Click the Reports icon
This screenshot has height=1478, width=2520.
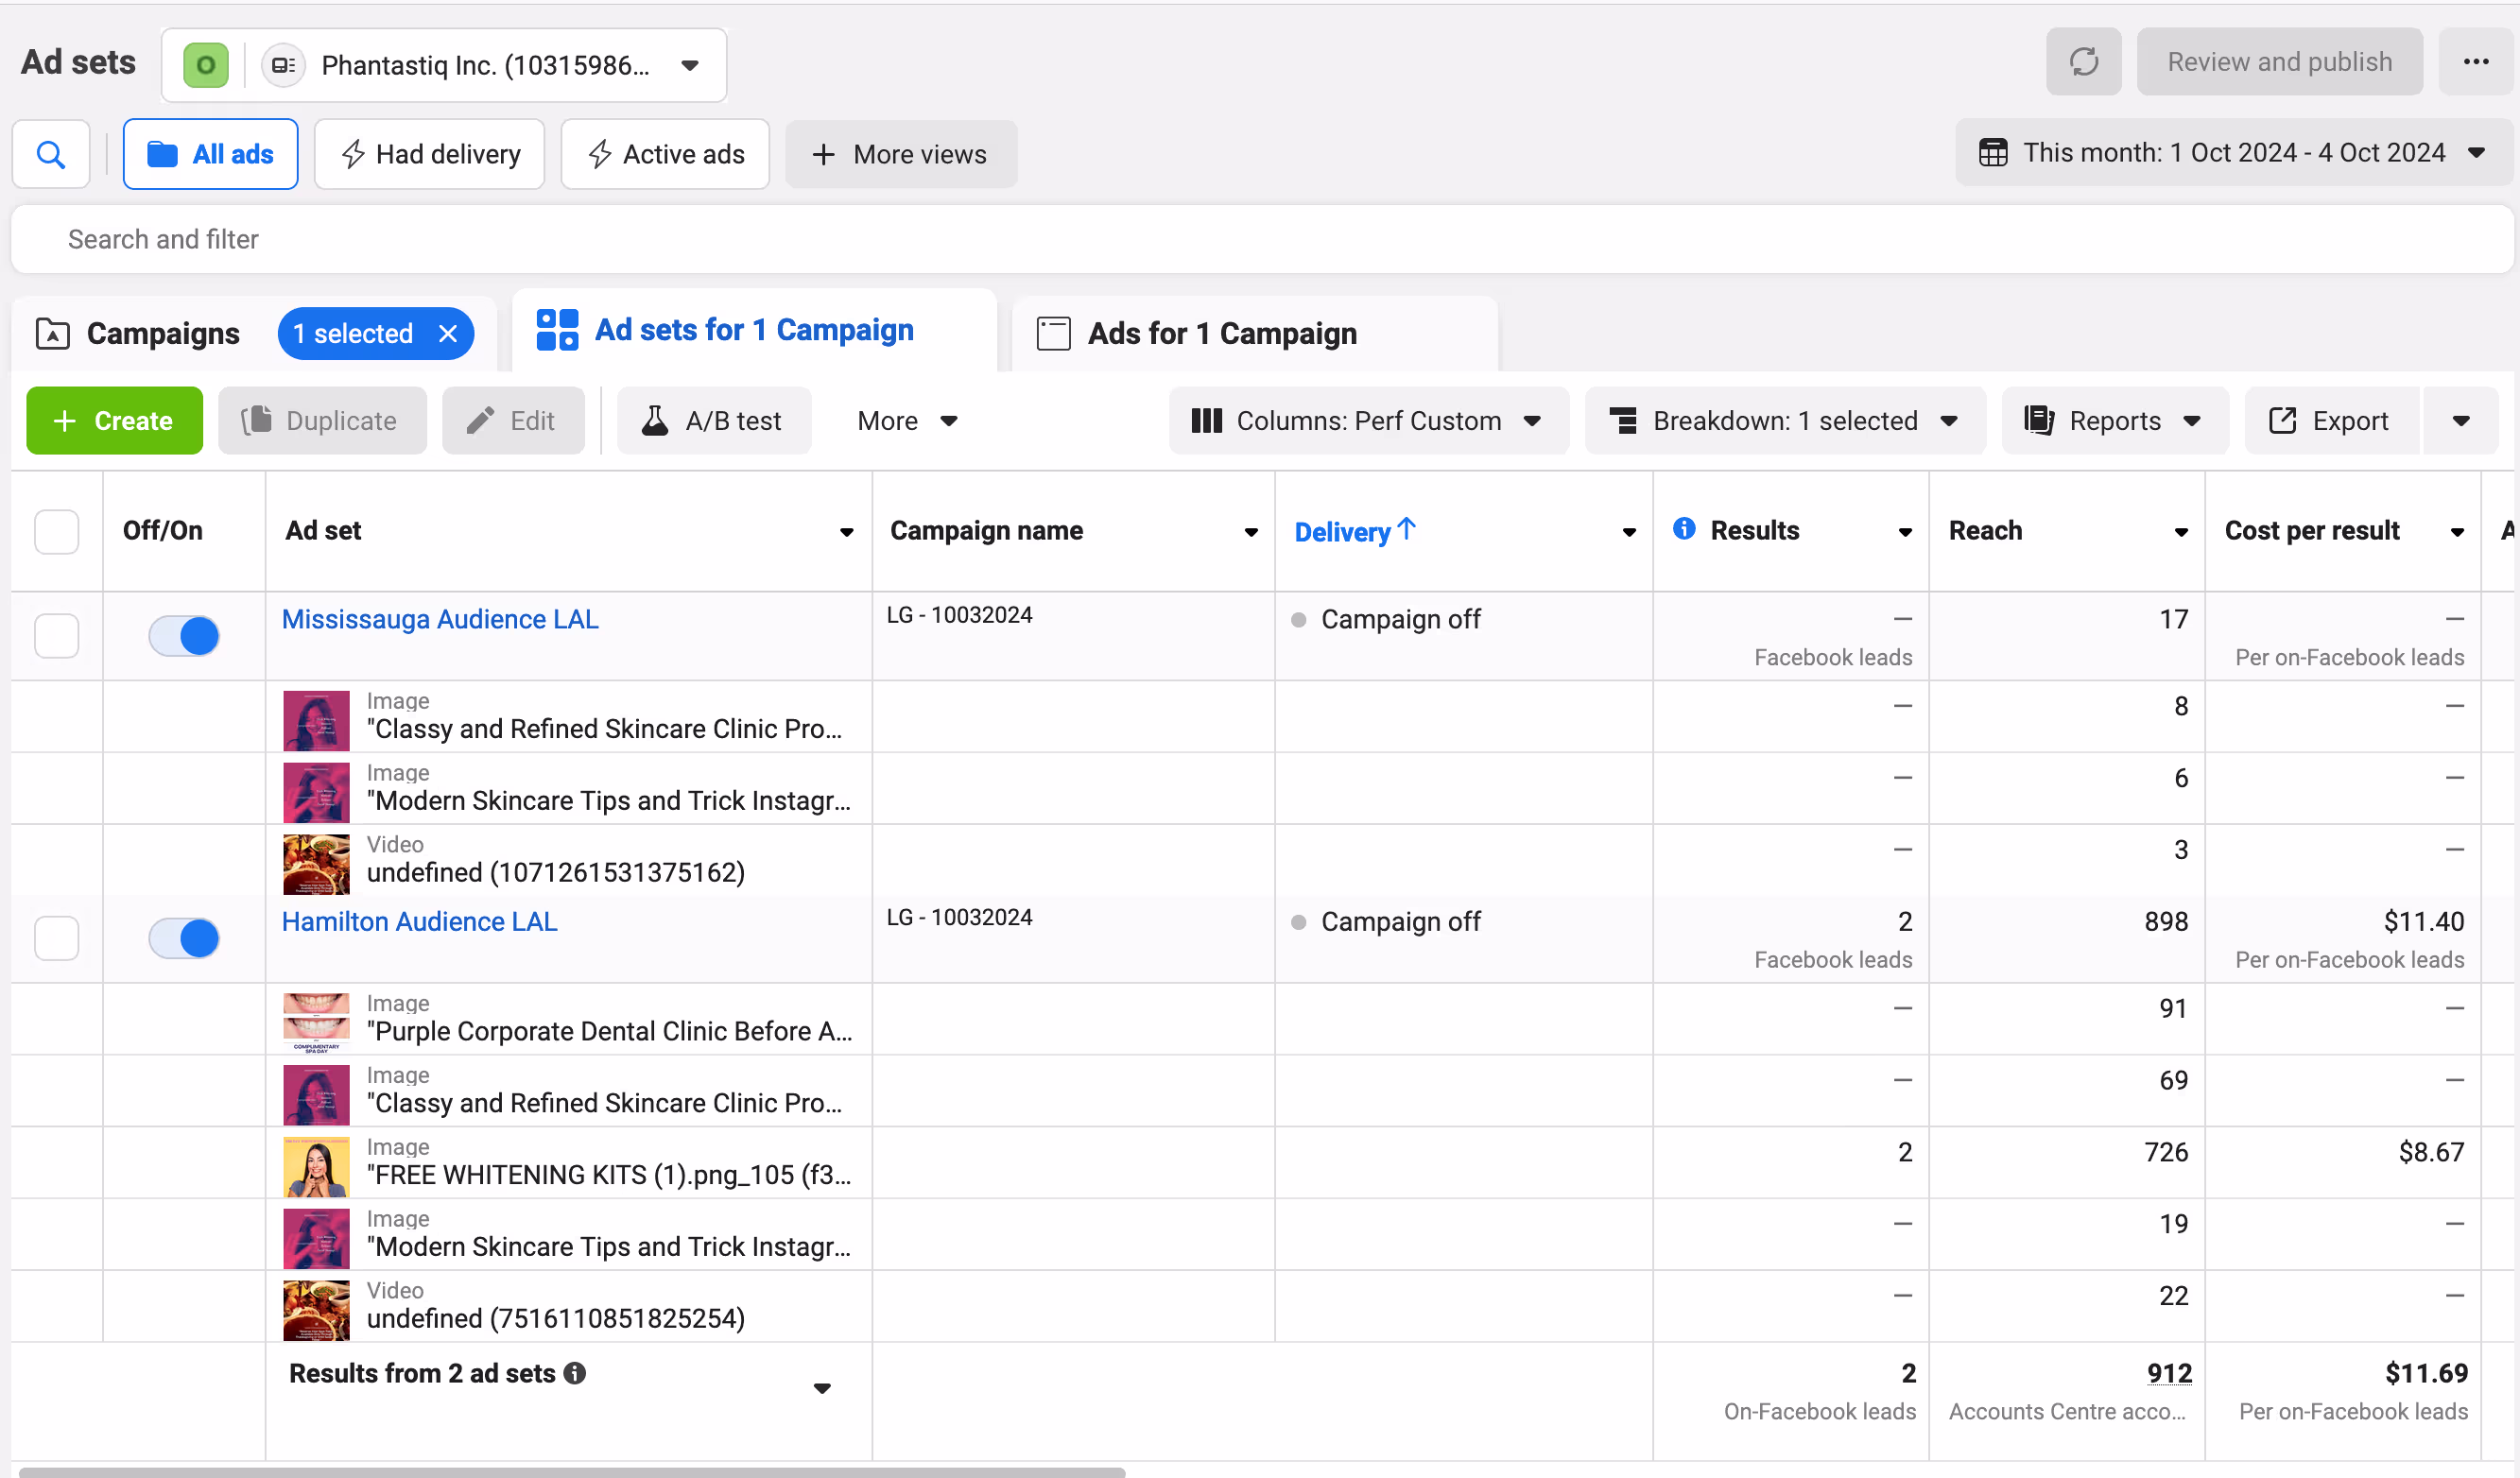2039,420
